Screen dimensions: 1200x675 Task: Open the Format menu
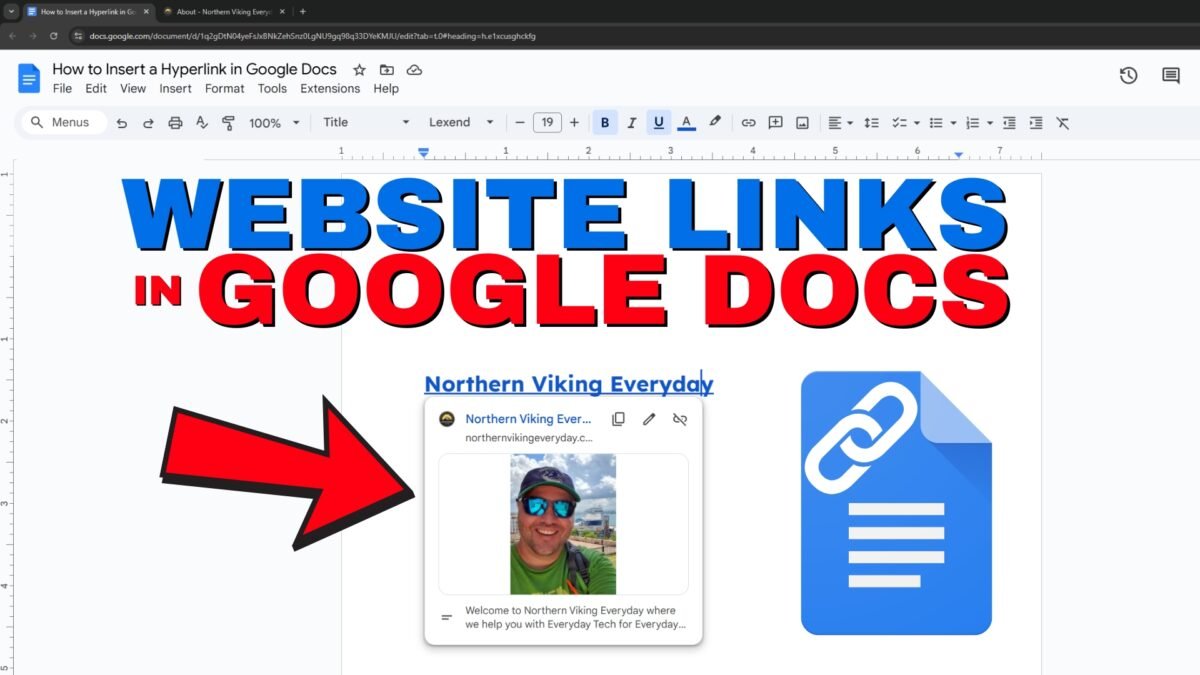(225, 88)
